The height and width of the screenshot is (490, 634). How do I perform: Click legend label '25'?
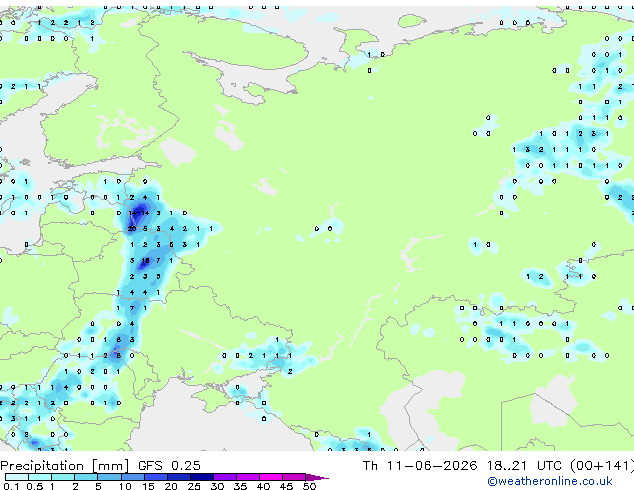click(x=194, y=486)
